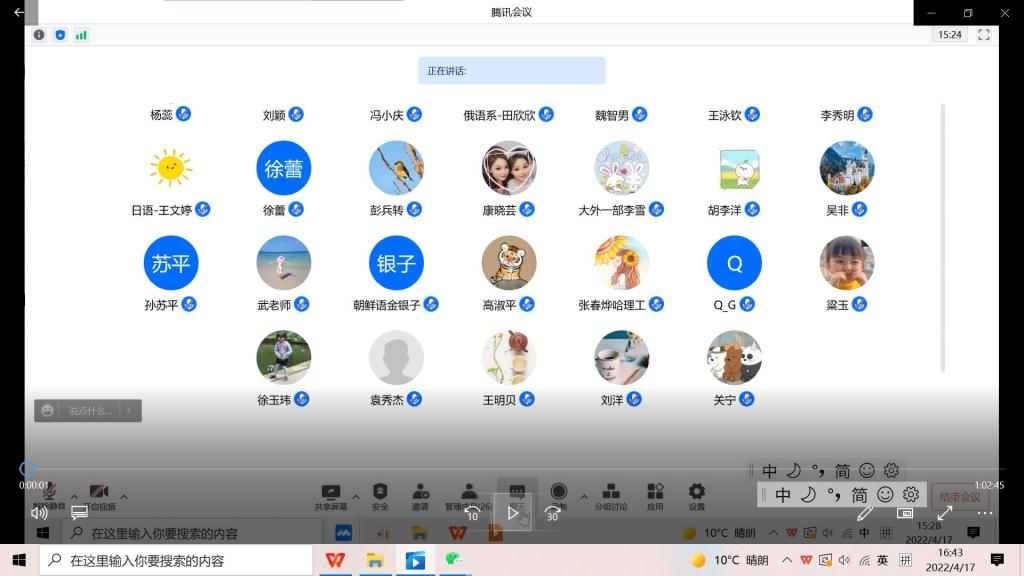Image resolution: width=1024 pixels, height=576 pixels.
Task: Check the green network signal icon
Action: [81, 35]
